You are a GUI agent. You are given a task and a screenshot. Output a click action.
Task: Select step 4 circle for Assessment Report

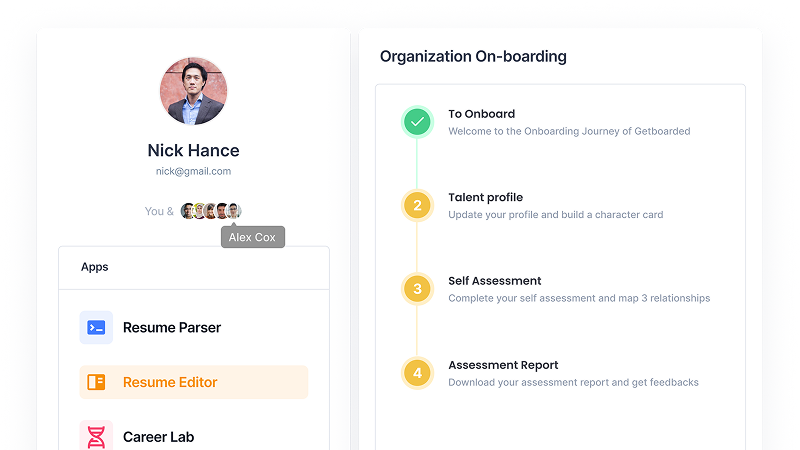click(x=417, y=373)
